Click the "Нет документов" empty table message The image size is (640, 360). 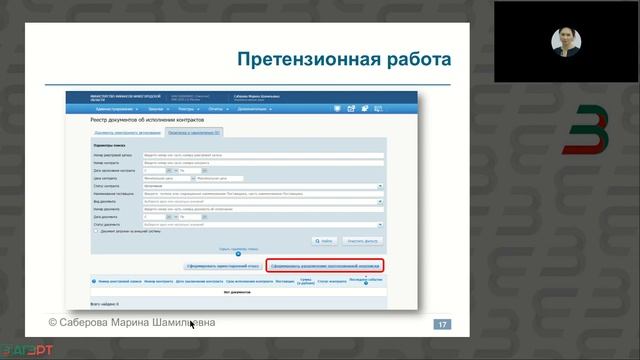[x=238, y=292]
